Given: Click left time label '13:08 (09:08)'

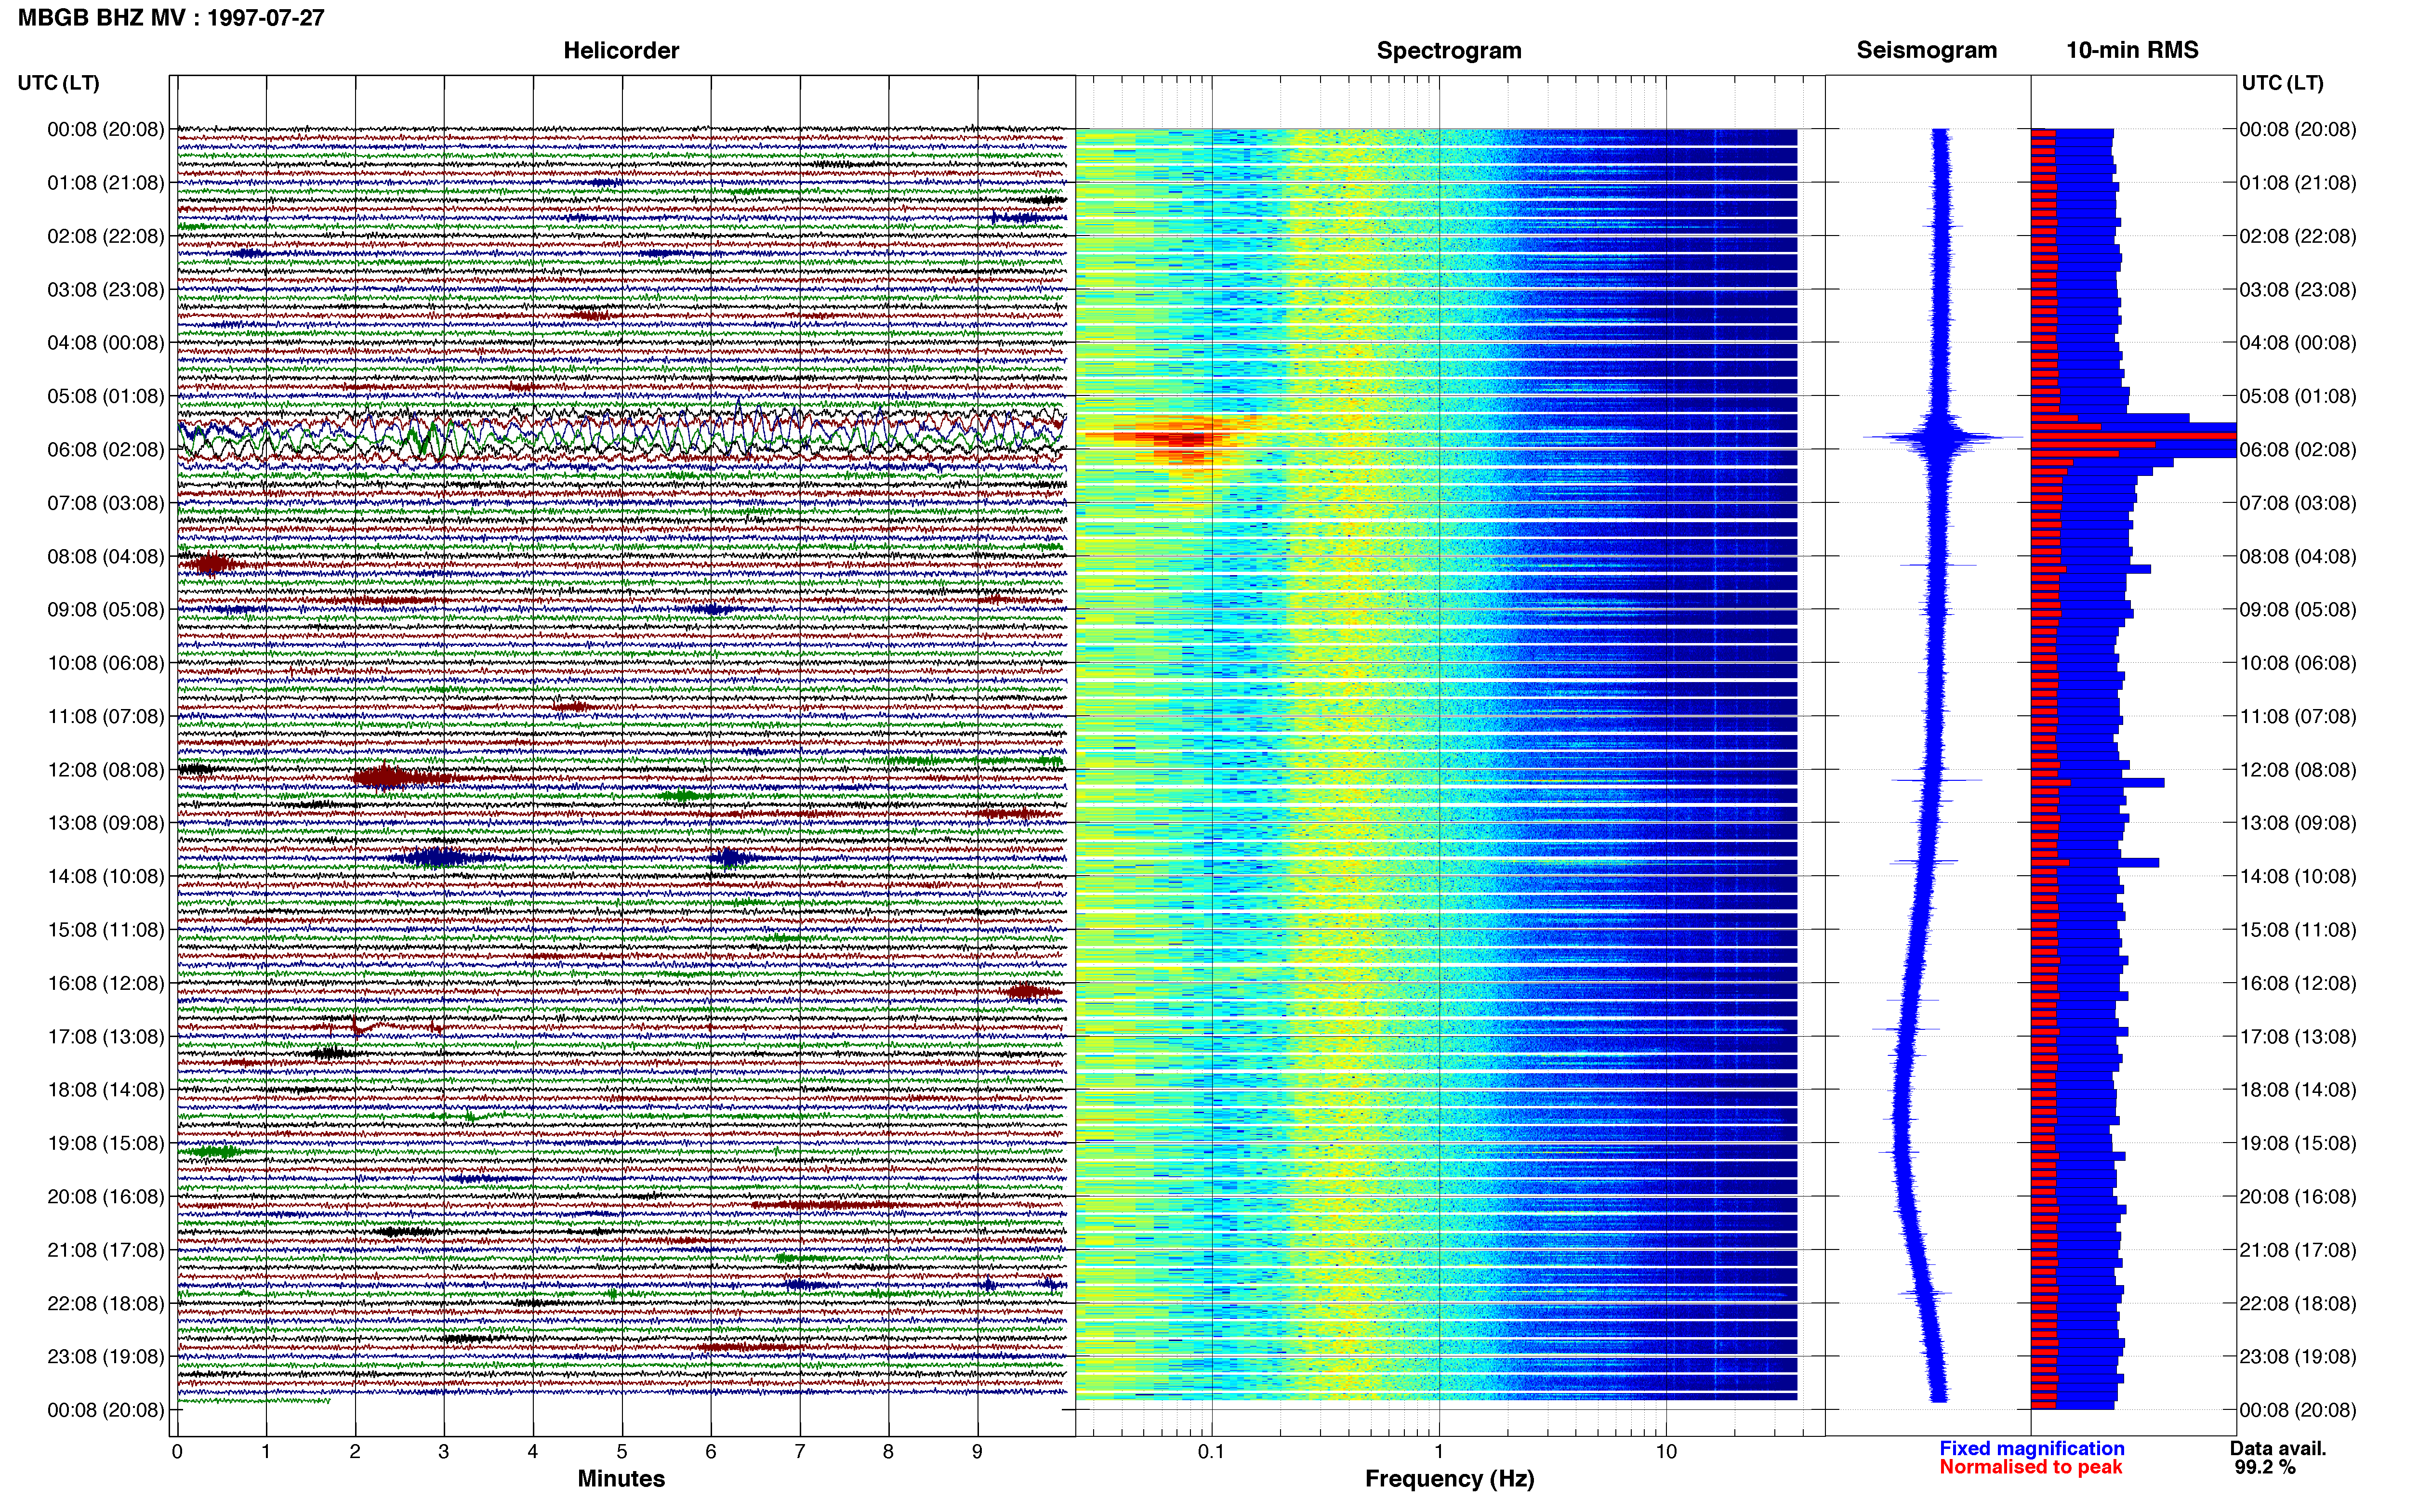Looking at the screenshot, I should [106, 823].
